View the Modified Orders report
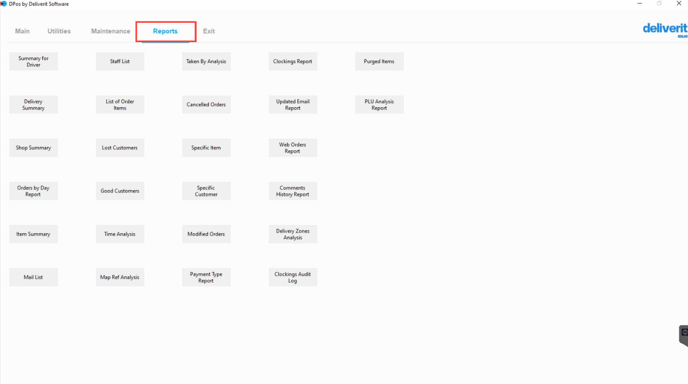The height and width of the screenshot is (384, 688). click(x=206, y=234)
